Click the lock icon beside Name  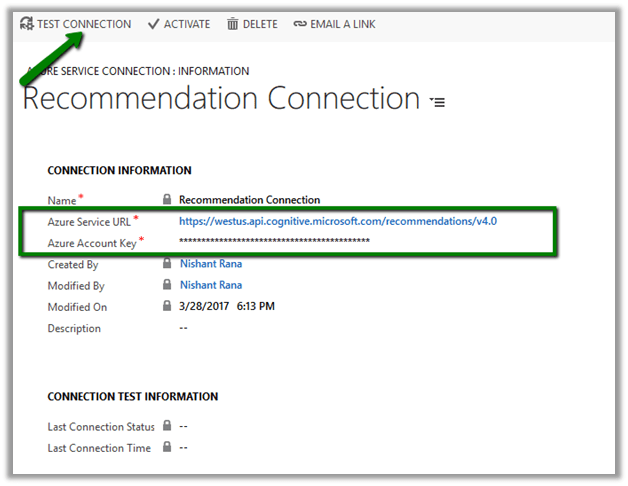point(167,200)
